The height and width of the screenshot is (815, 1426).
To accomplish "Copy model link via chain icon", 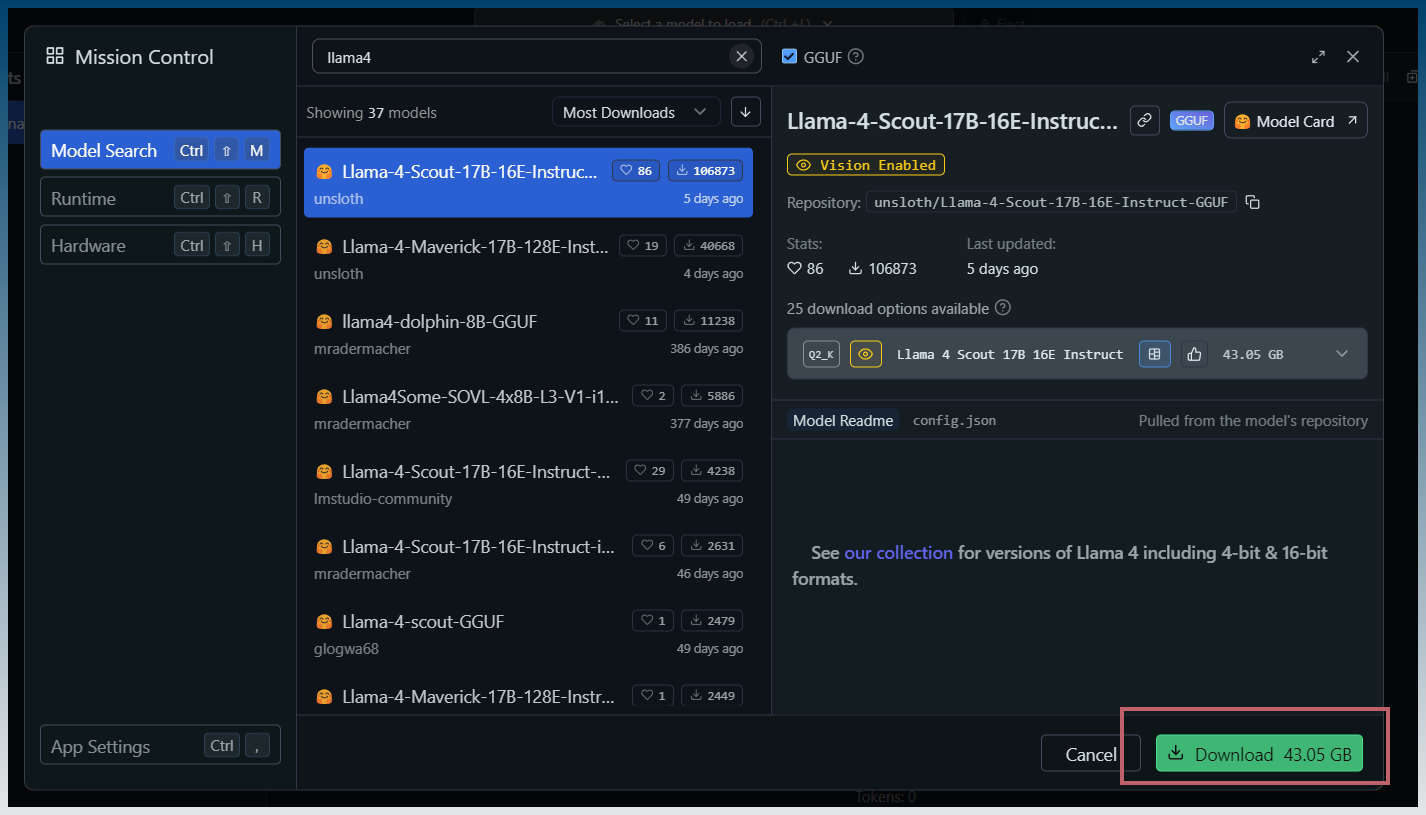I will tap(1144, 121).
